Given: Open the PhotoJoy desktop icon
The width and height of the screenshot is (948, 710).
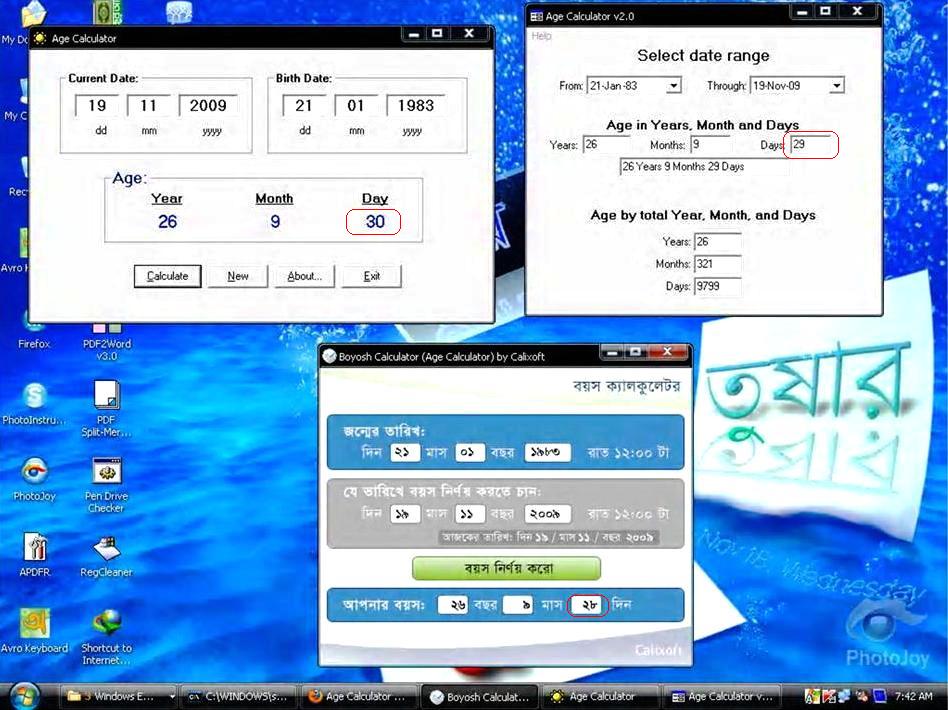Looking at the screenshot, I should click(x=34, y=480).
